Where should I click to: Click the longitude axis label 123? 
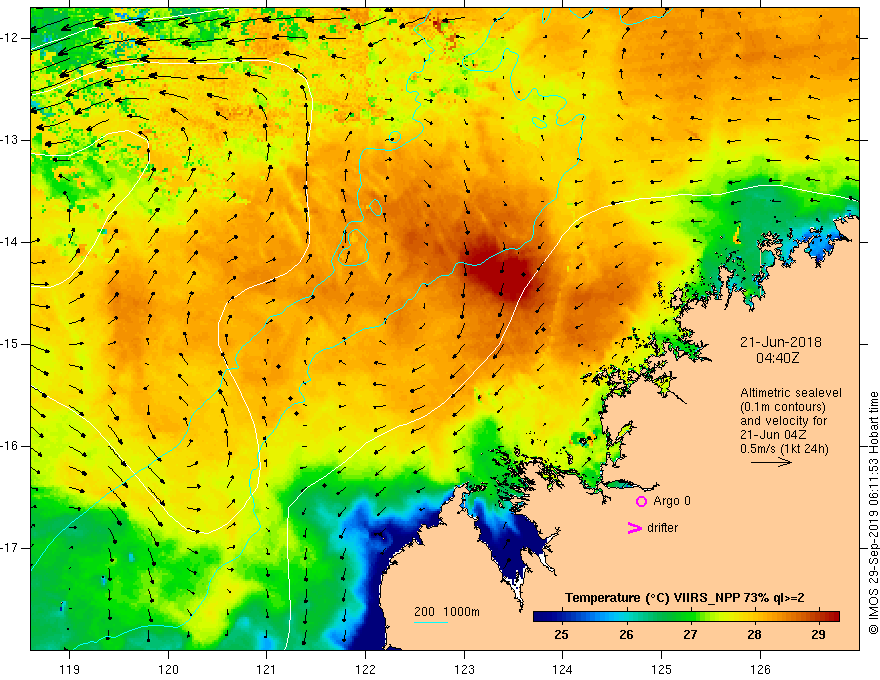tap(464, 669)
